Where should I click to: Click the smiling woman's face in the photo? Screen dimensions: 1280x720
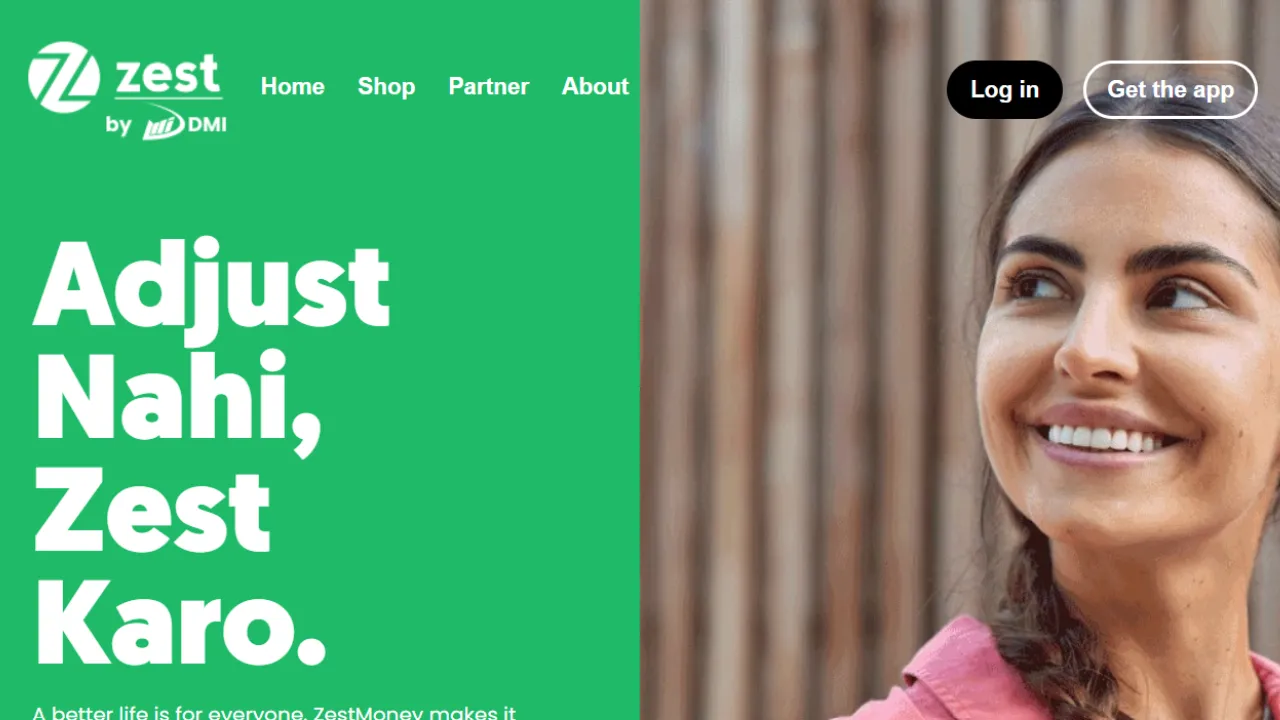(x=1110, y=340)
